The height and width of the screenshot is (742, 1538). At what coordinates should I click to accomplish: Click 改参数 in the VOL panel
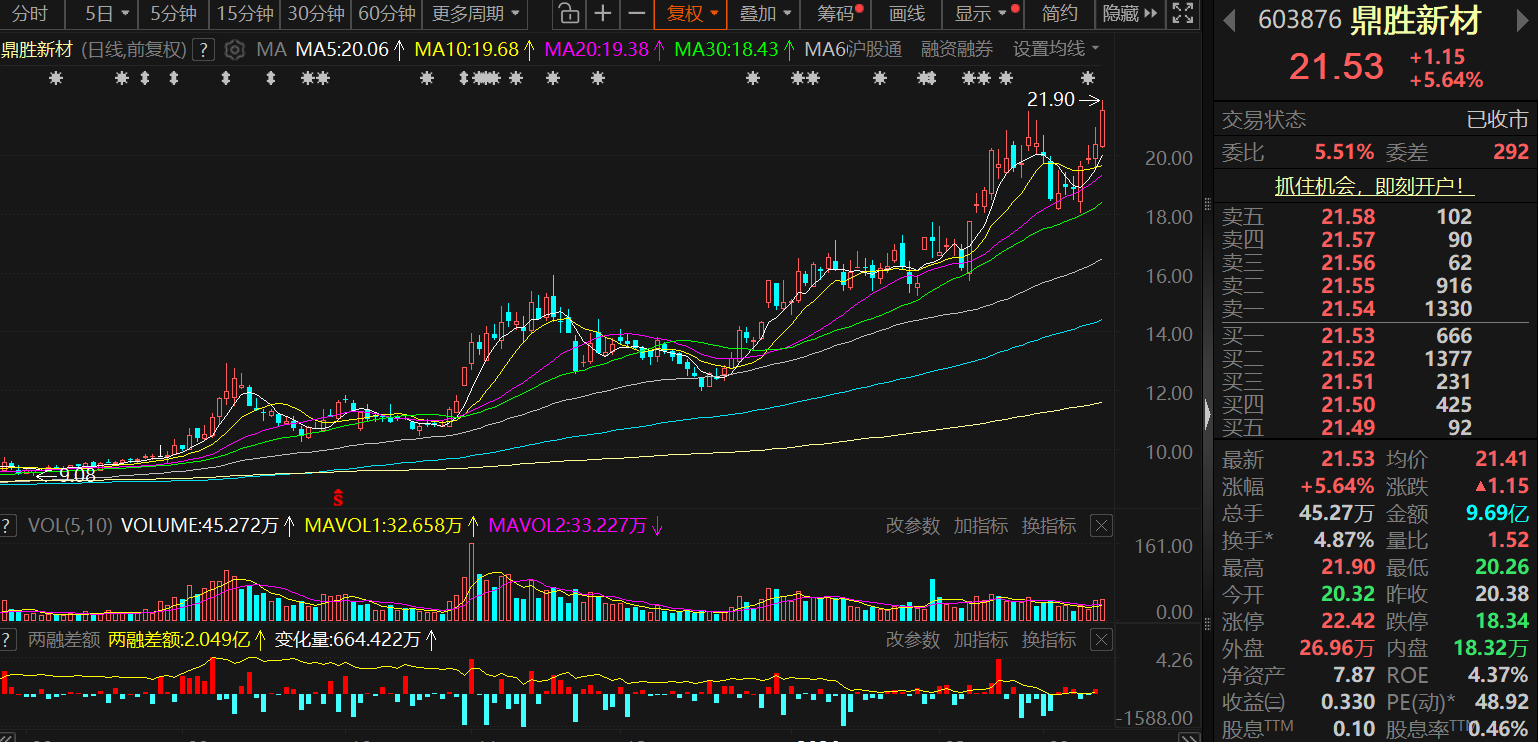coord(913,526)
